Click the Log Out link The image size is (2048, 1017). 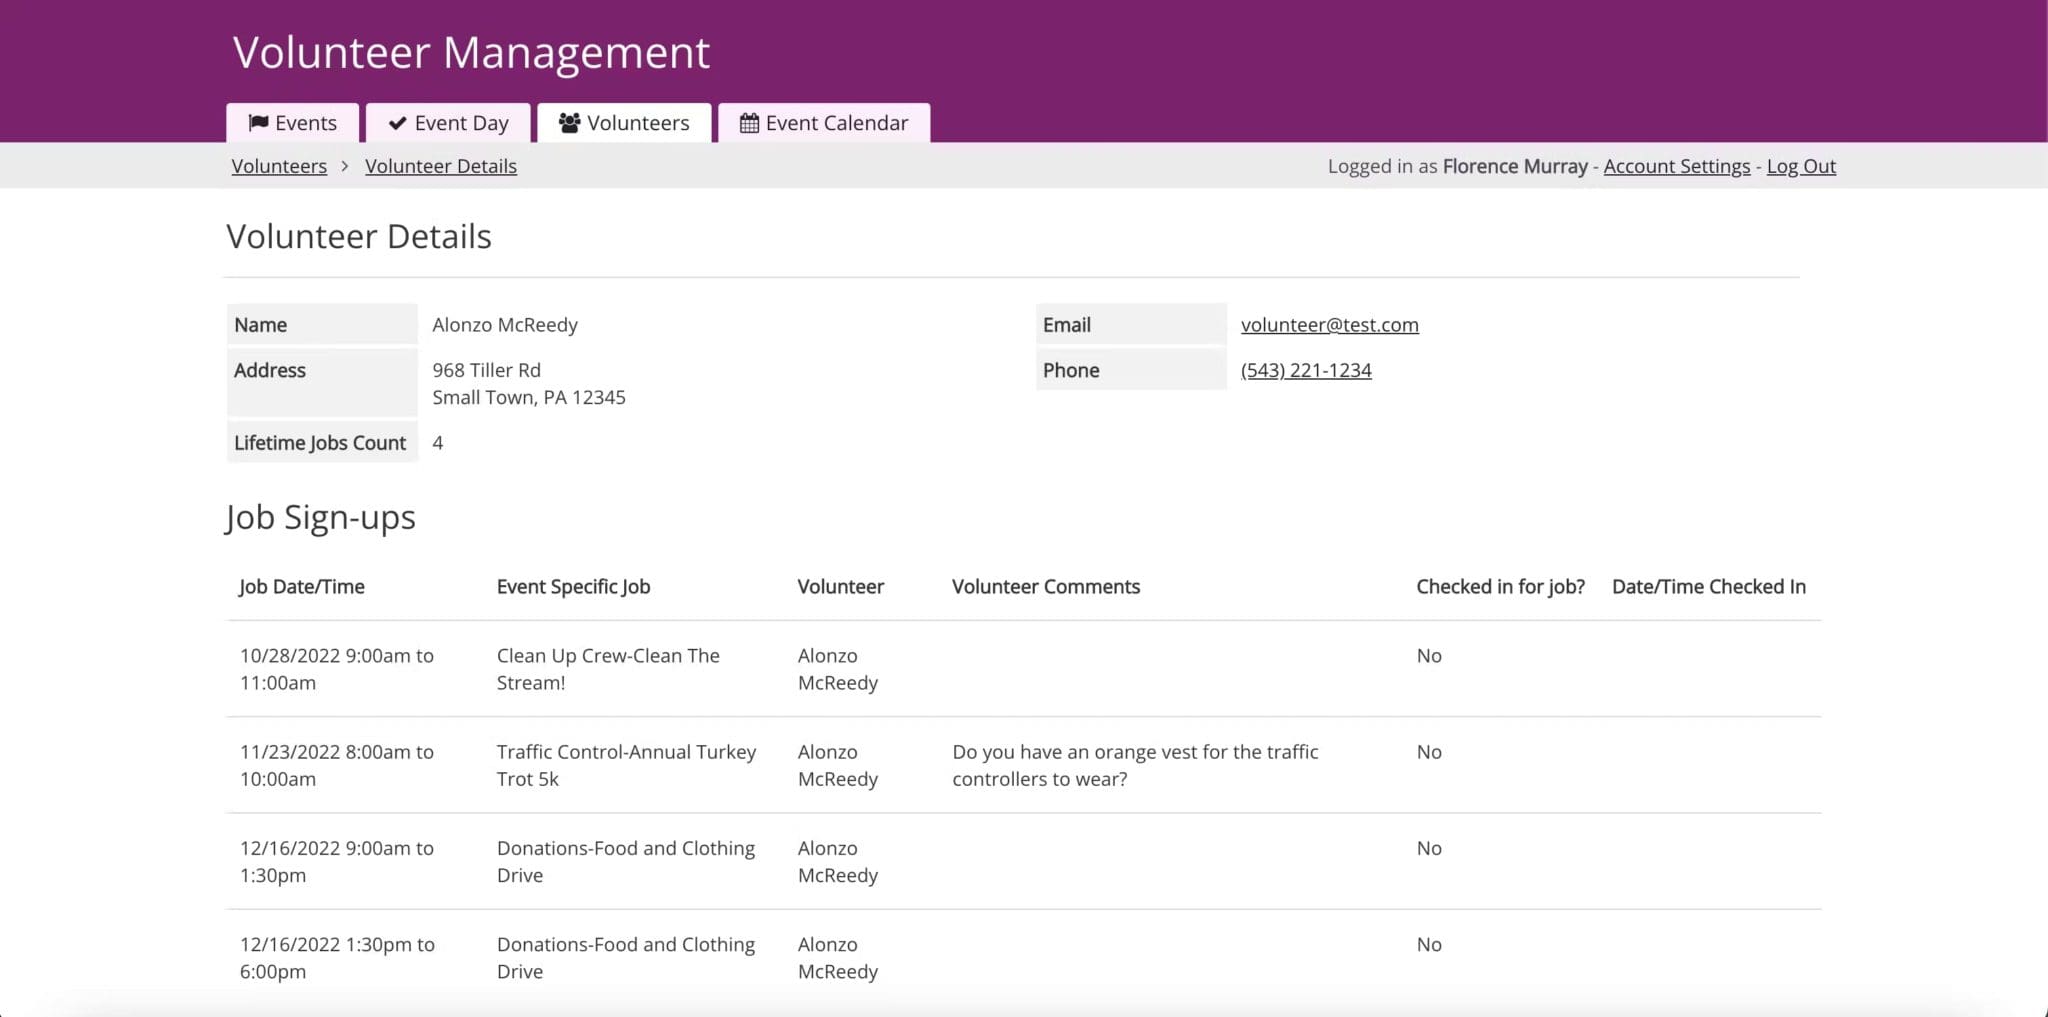1801,165
